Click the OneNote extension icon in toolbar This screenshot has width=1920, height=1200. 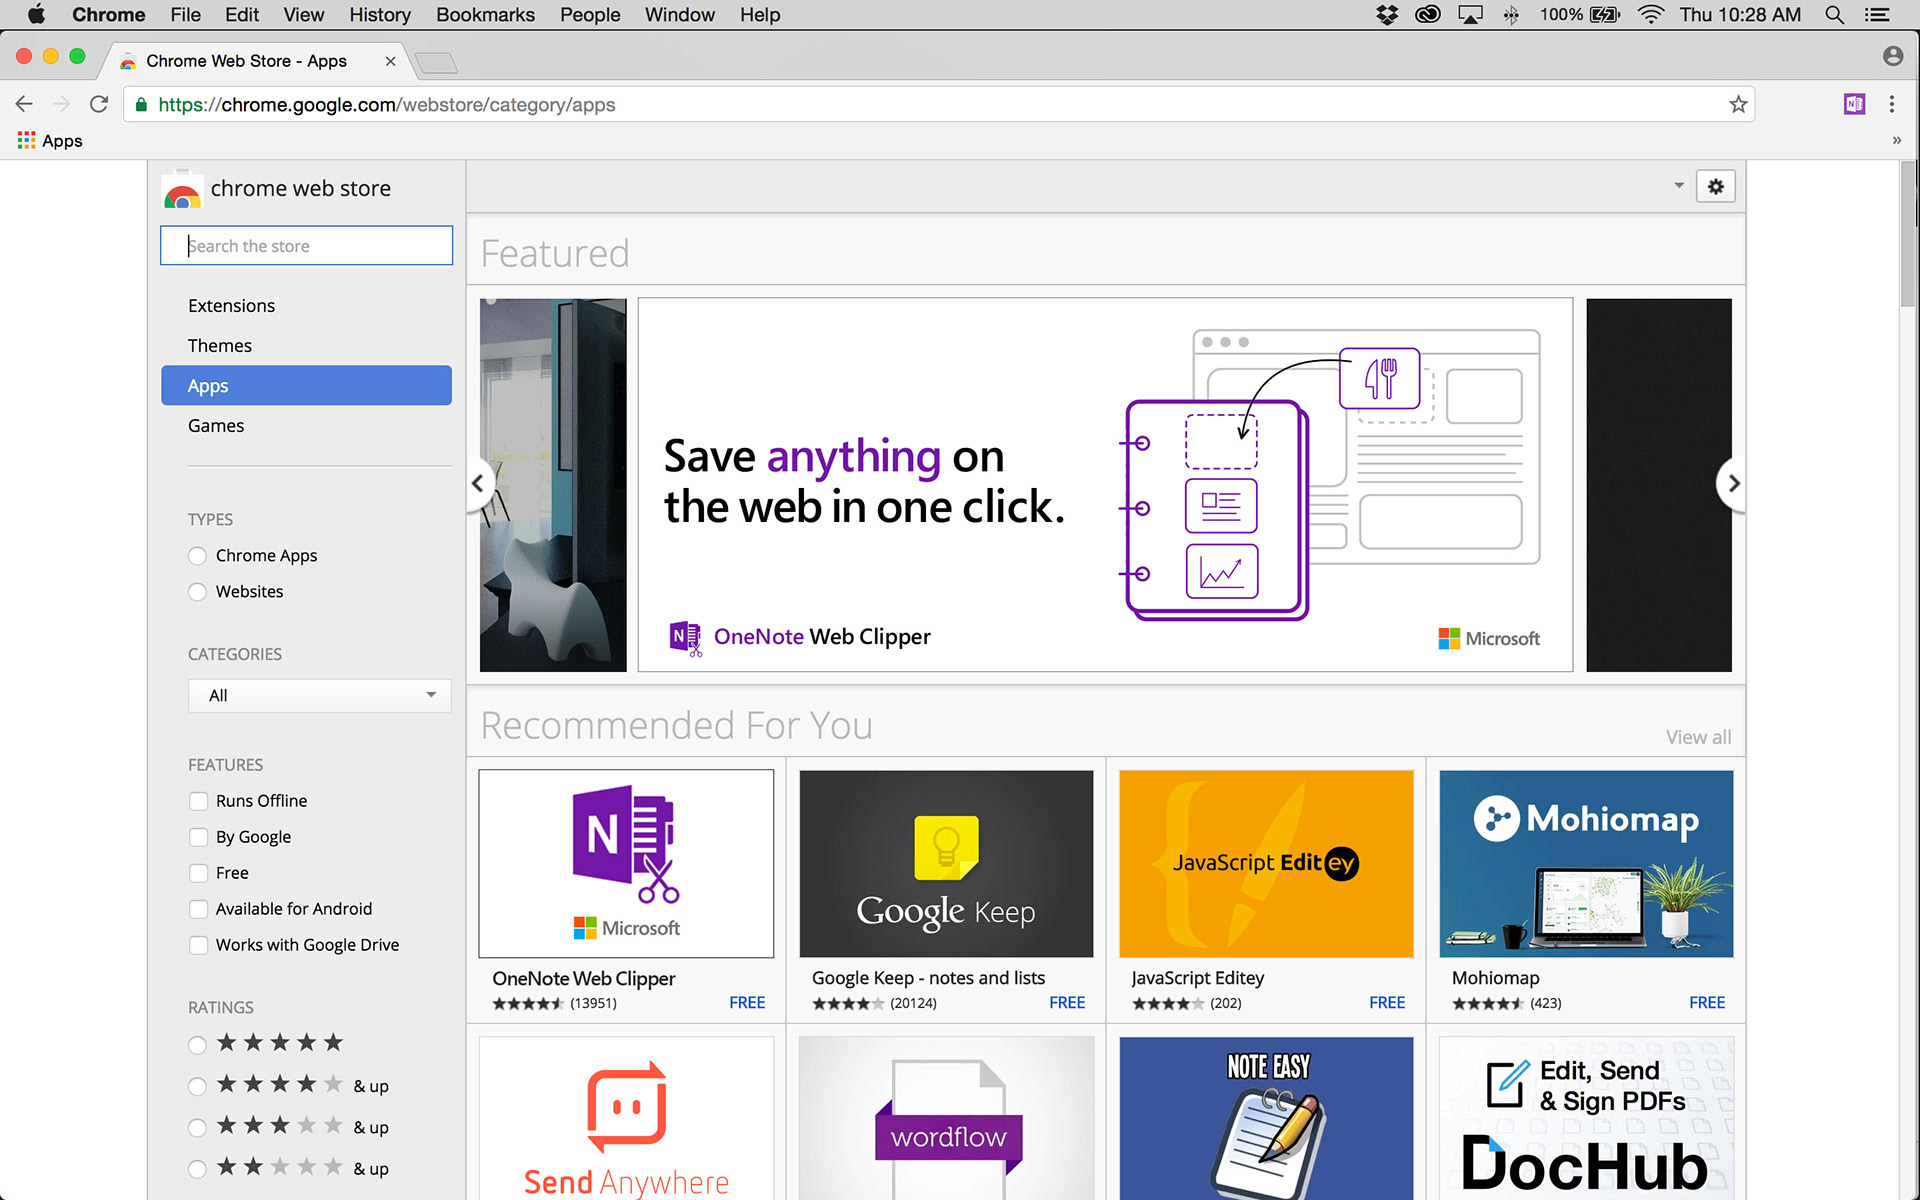tap(1854, 104)
